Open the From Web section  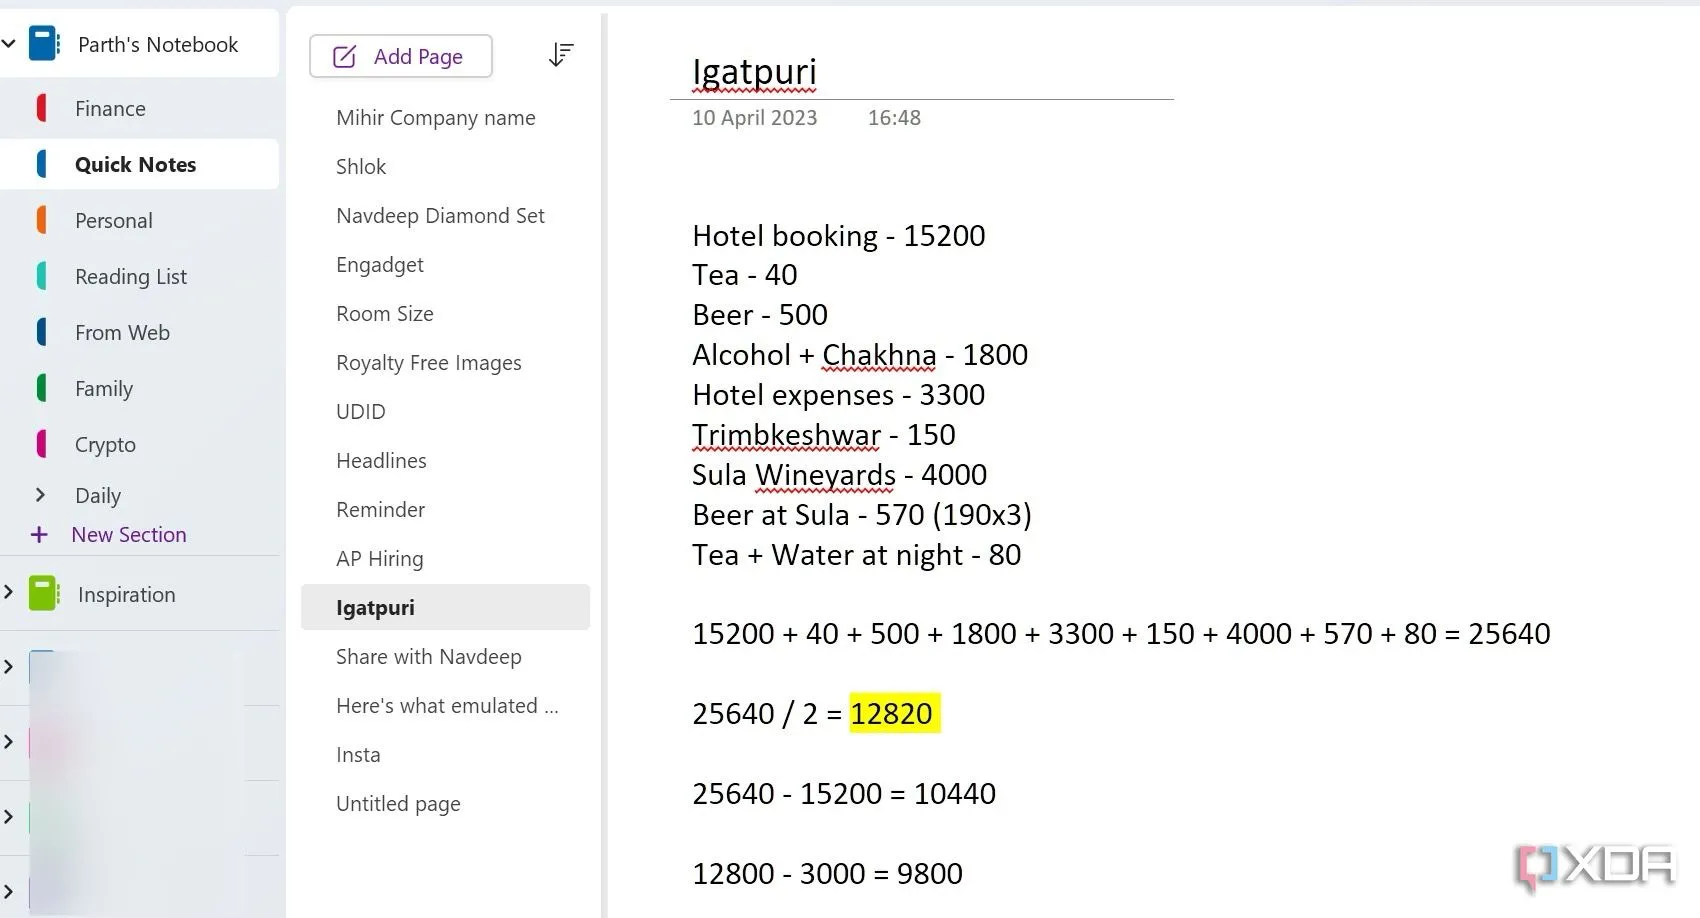pos(140,332)
